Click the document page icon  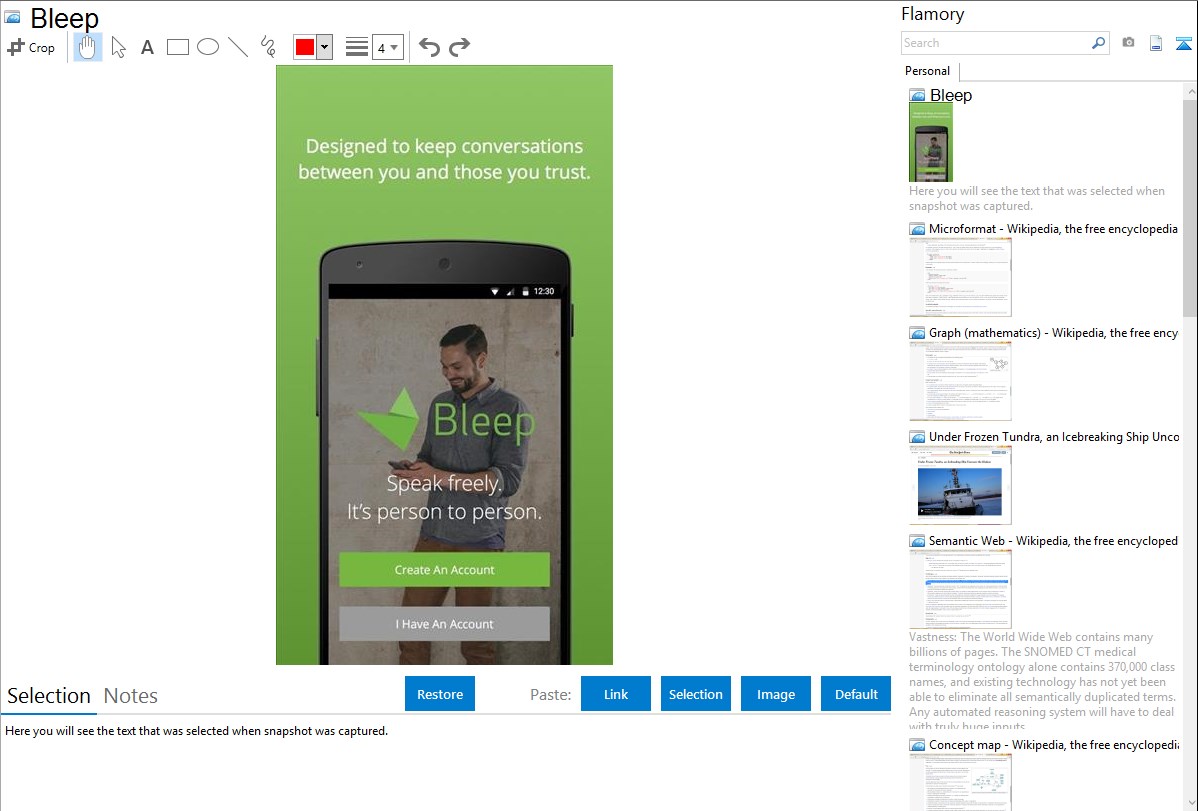click(x=1156, y=43)
